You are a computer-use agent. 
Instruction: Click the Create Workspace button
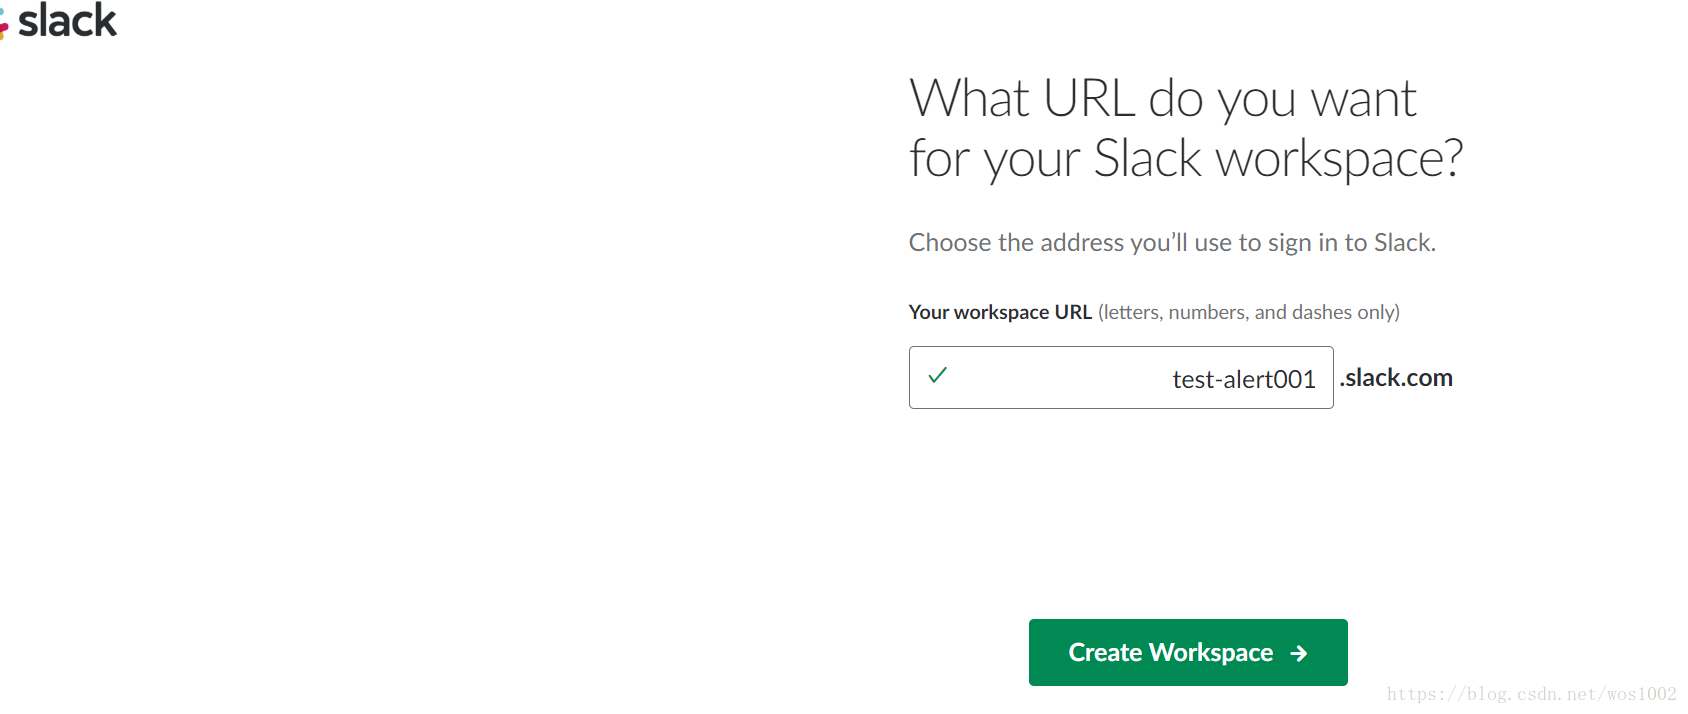1188,652
